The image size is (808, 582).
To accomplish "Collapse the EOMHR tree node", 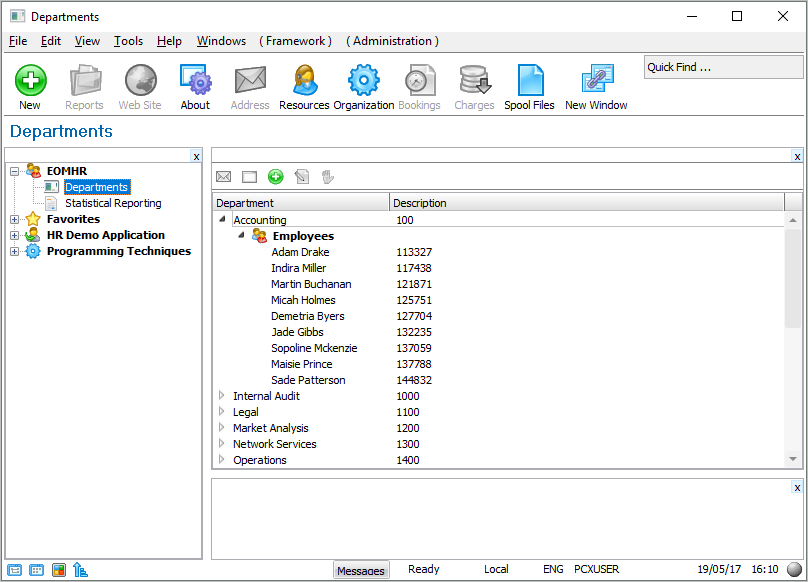I will coord(14,172).
